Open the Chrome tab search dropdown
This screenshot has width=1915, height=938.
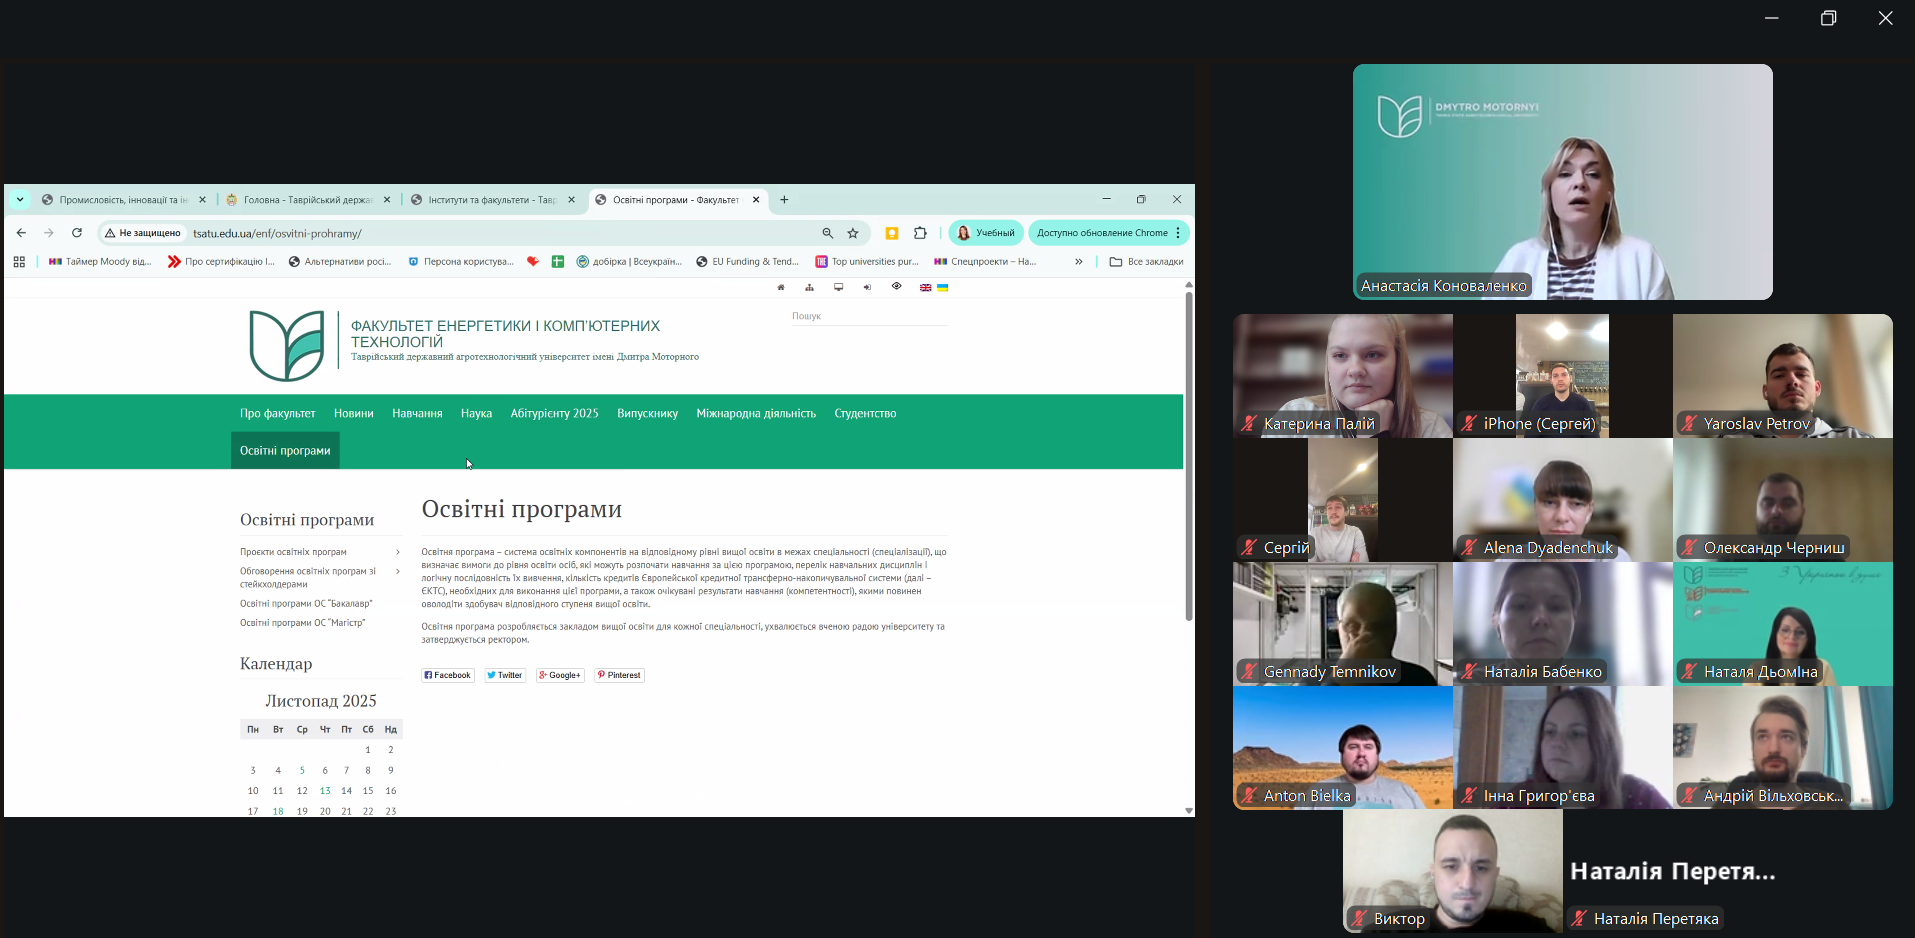coord(20,200)
